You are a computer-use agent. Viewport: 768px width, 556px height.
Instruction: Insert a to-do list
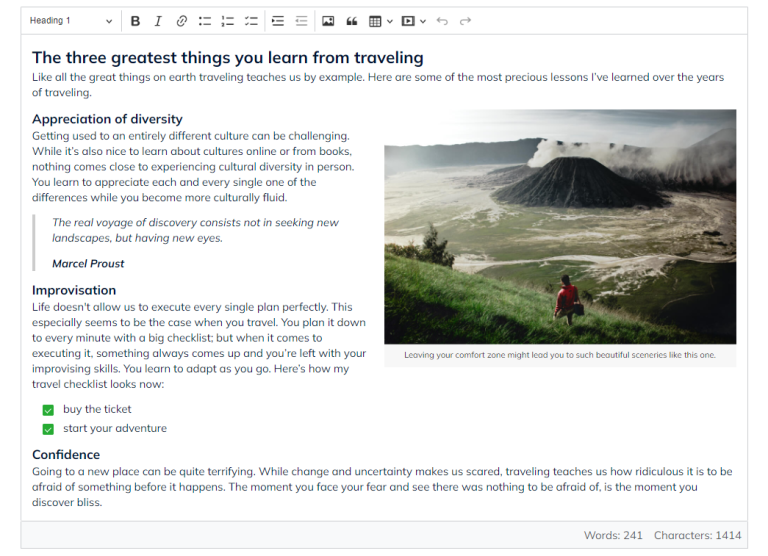click(x=251, y=21)
